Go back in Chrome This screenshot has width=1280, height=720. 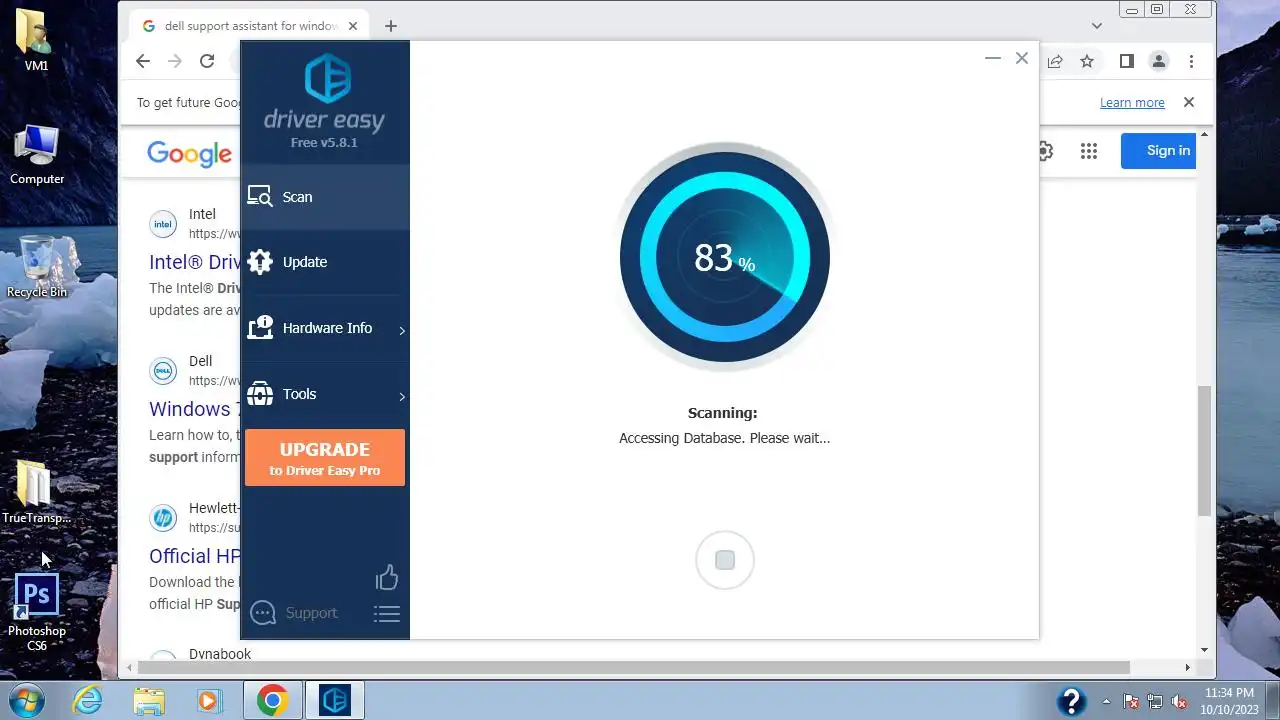143,61
